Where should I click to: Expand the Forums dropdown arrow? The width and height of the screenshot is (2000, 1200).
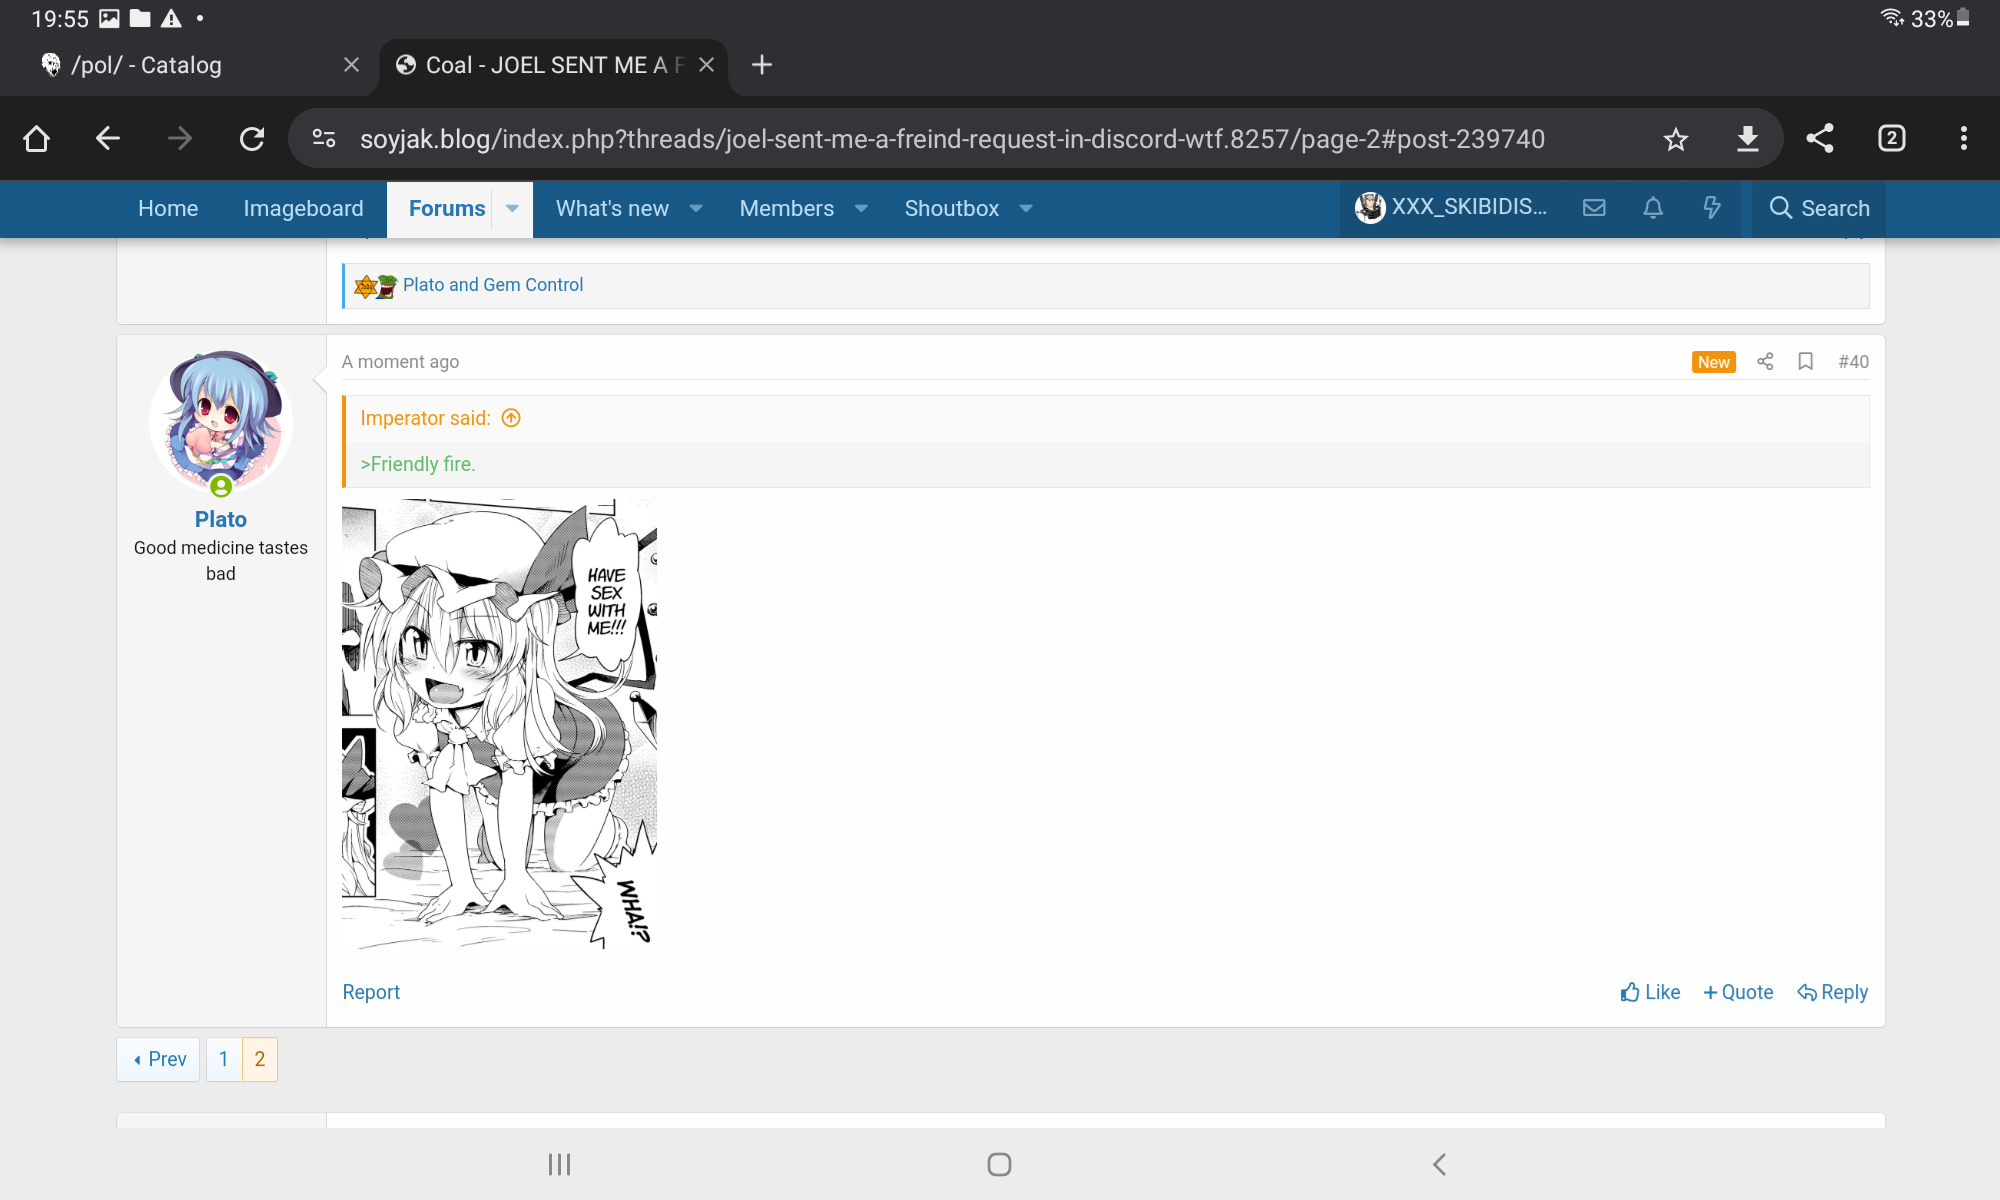(x=512, y=208)
